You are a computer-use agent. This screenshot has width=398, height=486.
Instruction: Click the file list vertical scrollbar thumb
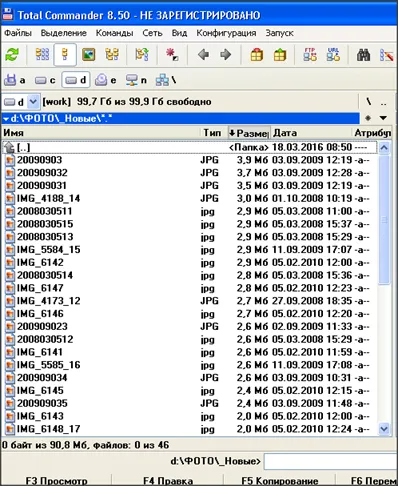pyautogui.click(x=384, y=219)
